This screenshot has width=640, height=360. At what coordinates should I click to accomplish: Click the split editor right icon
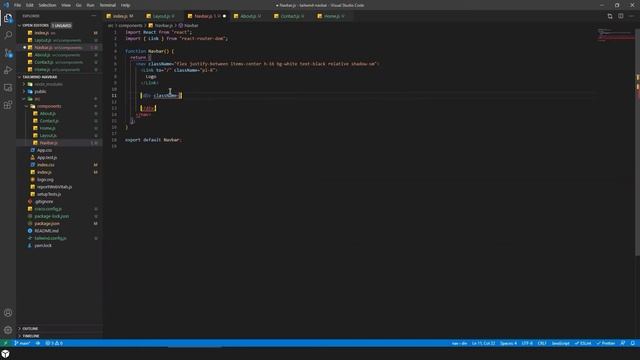pos(620,16)
